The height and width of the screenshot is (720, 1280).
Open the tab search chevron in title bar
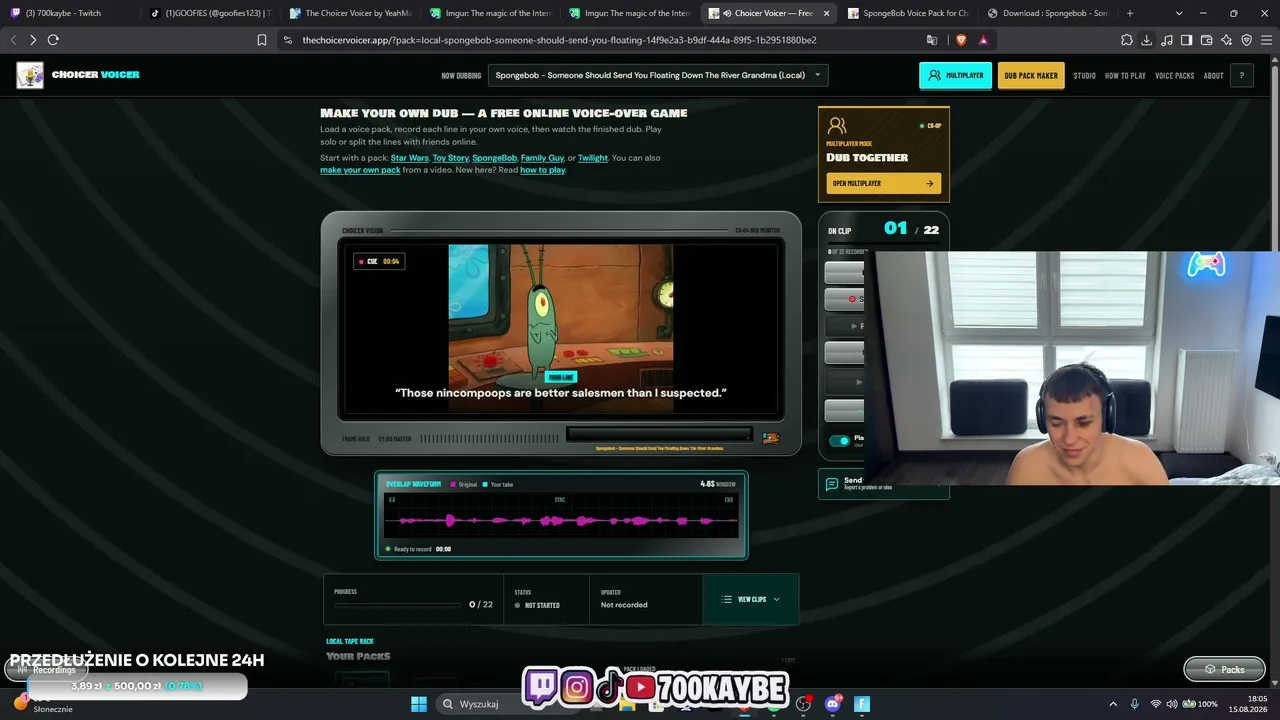[1179, 13]
